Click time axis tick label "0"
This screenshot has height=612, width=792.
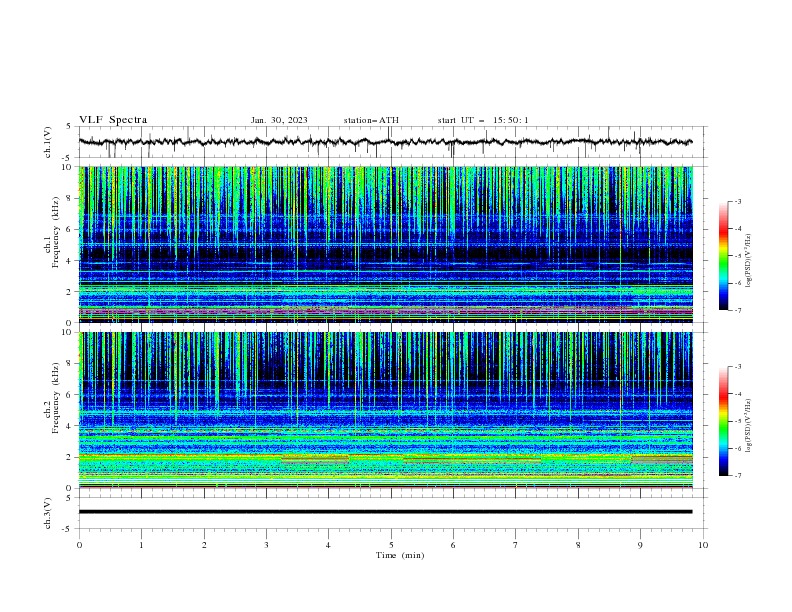point(79,545)
